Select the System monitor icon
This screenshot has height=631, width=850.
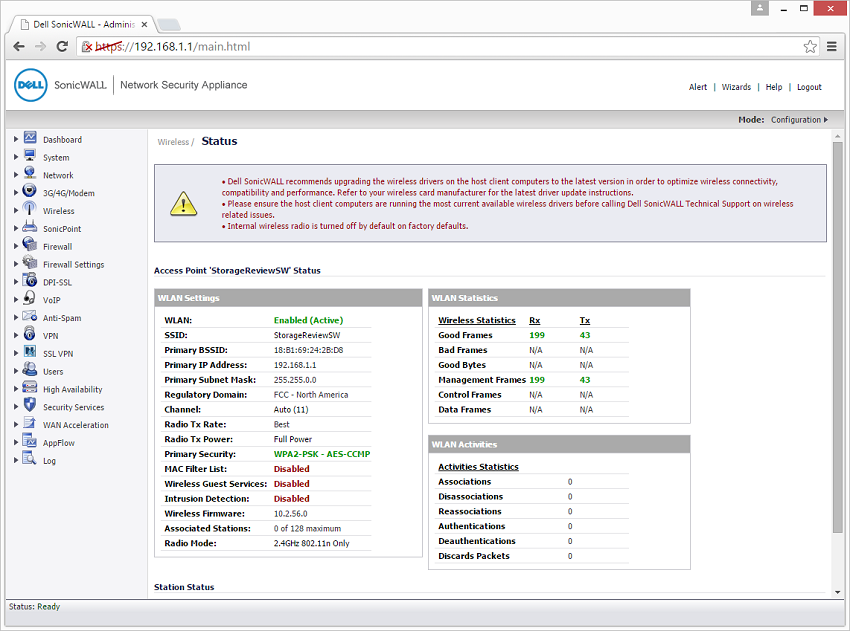30,156
